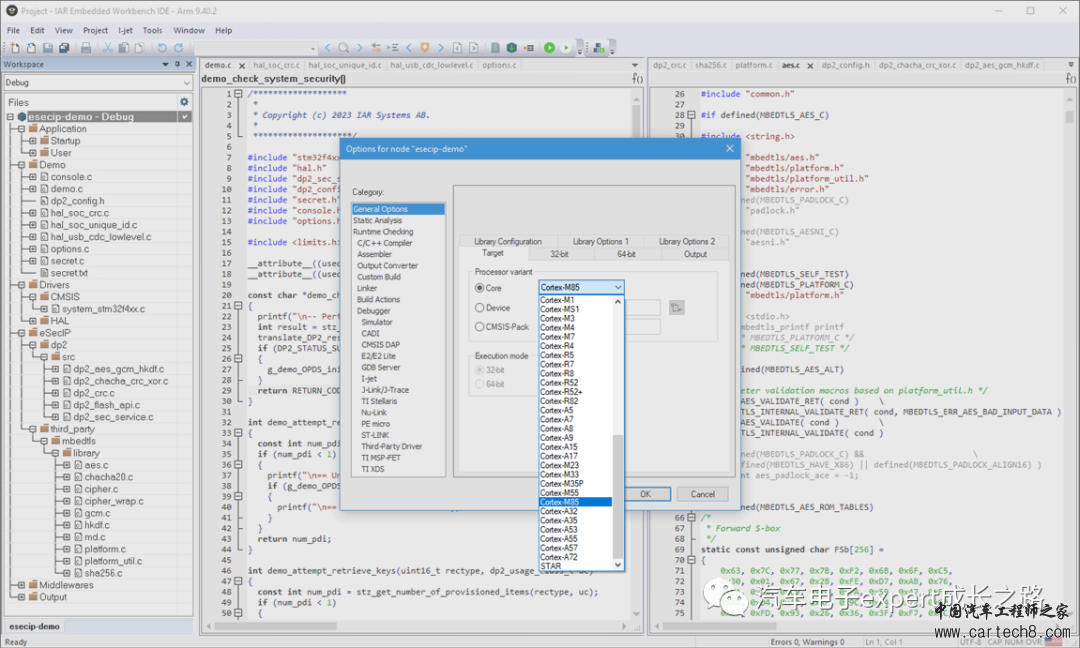This screenshot has height=648, width=1080.
Task: Click the vertical scrollbar of the aes.c editor
Action: point(1070,118)
